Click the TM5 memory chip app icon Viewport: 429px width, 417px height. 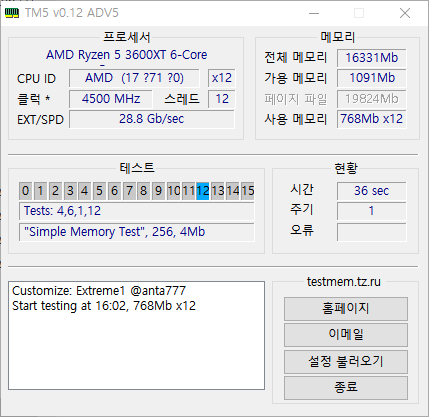point(12,13)
